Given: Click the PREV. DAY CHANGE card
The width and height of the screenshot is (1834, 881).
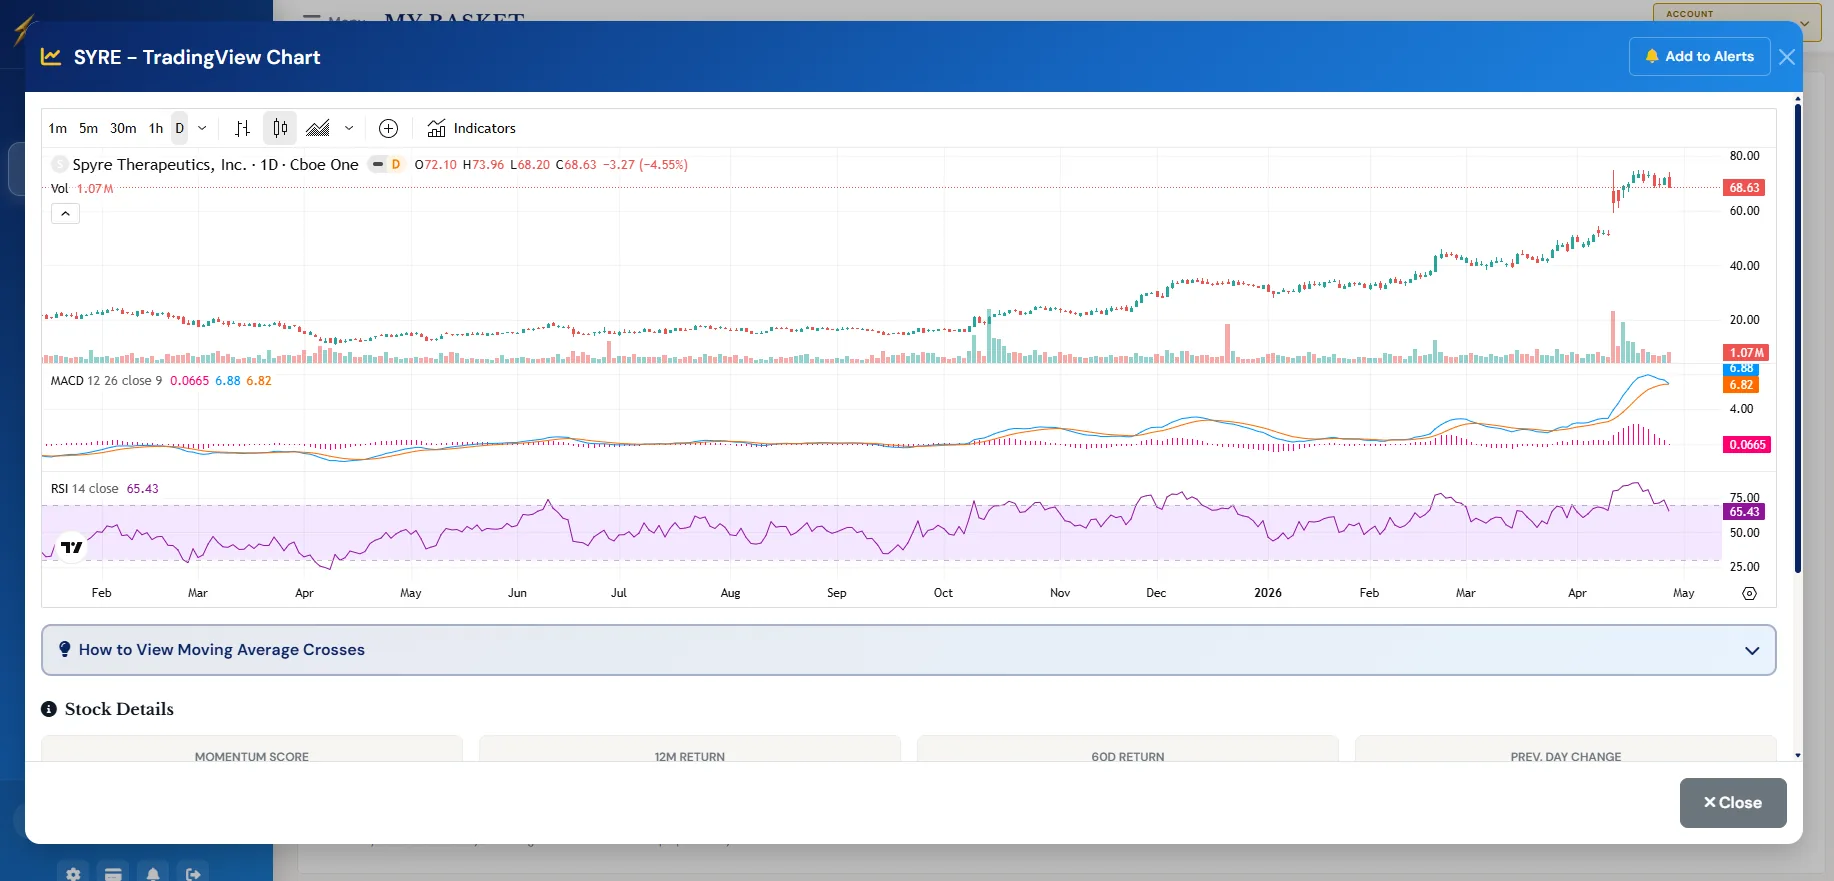Looking at the screenshot, I should 1566,749.
